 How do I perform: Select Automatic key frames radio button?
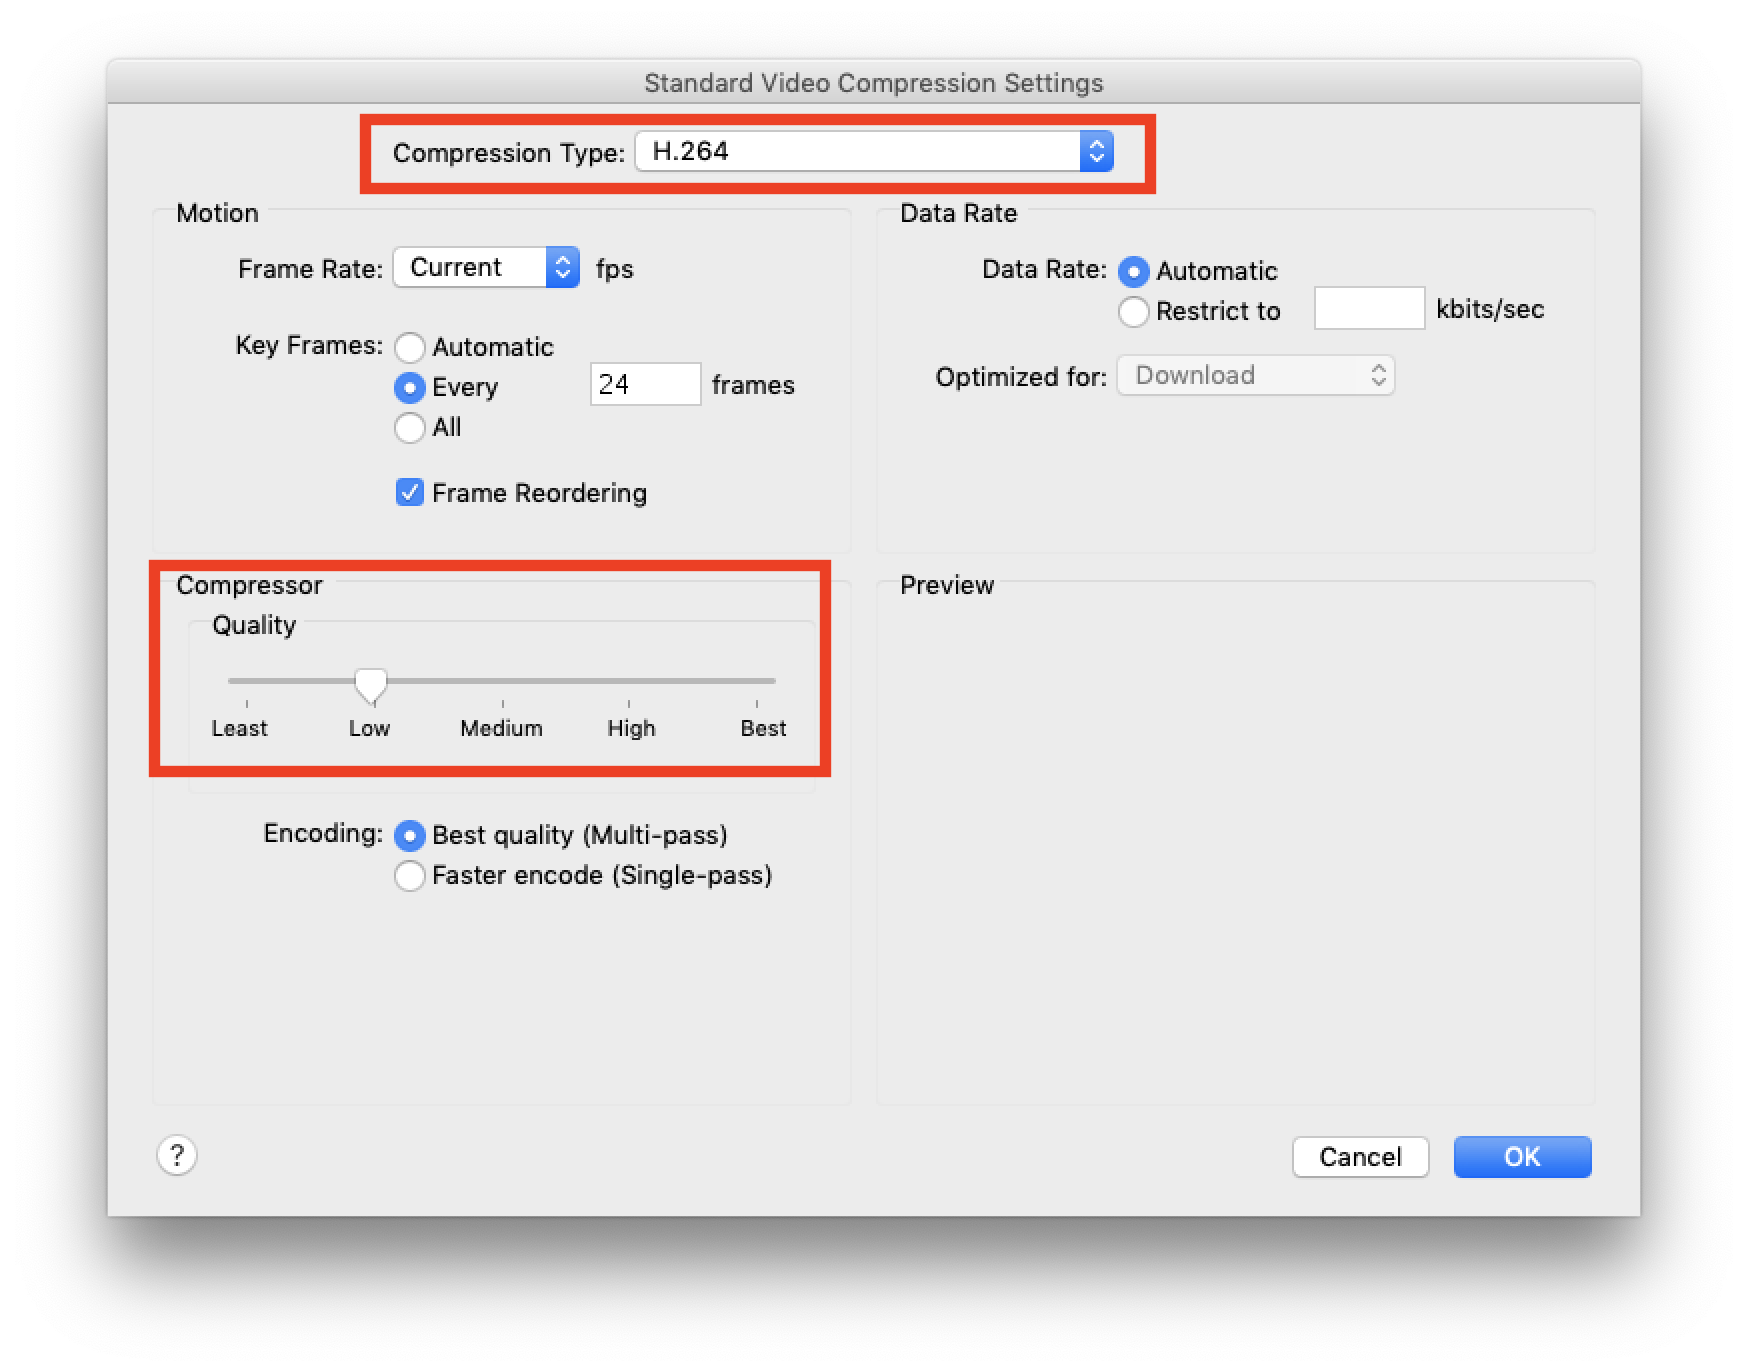pyautogui.click(x=409, y=348)
